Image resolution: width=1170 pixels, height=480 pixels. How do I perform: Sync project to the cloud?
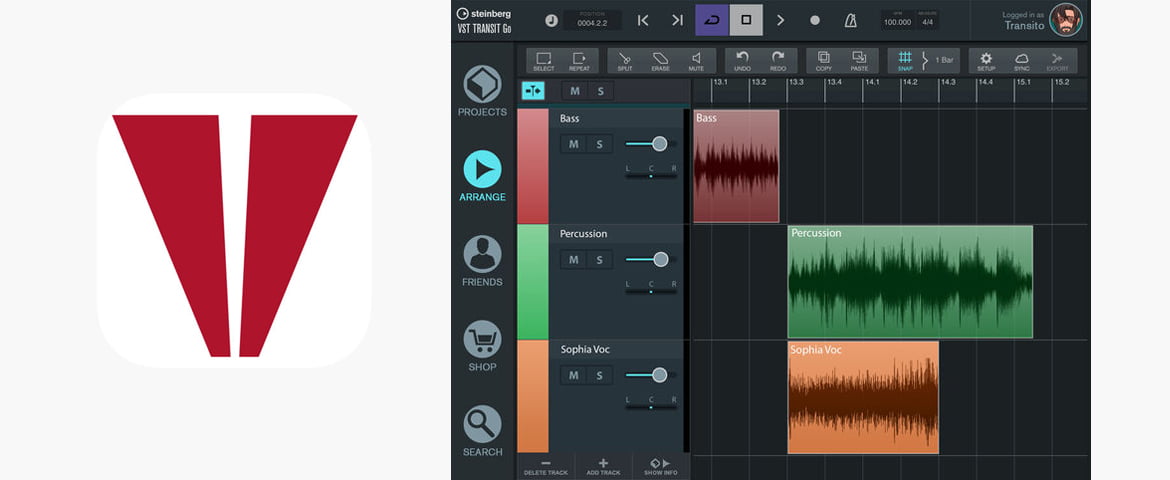coord(1022,61)
